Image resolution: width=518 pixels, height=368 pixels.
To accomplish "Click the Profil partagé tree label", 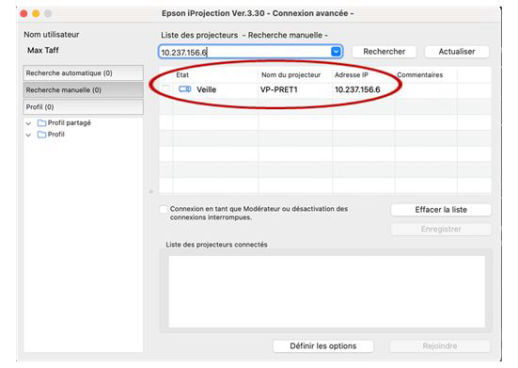I will click(69, 123).
